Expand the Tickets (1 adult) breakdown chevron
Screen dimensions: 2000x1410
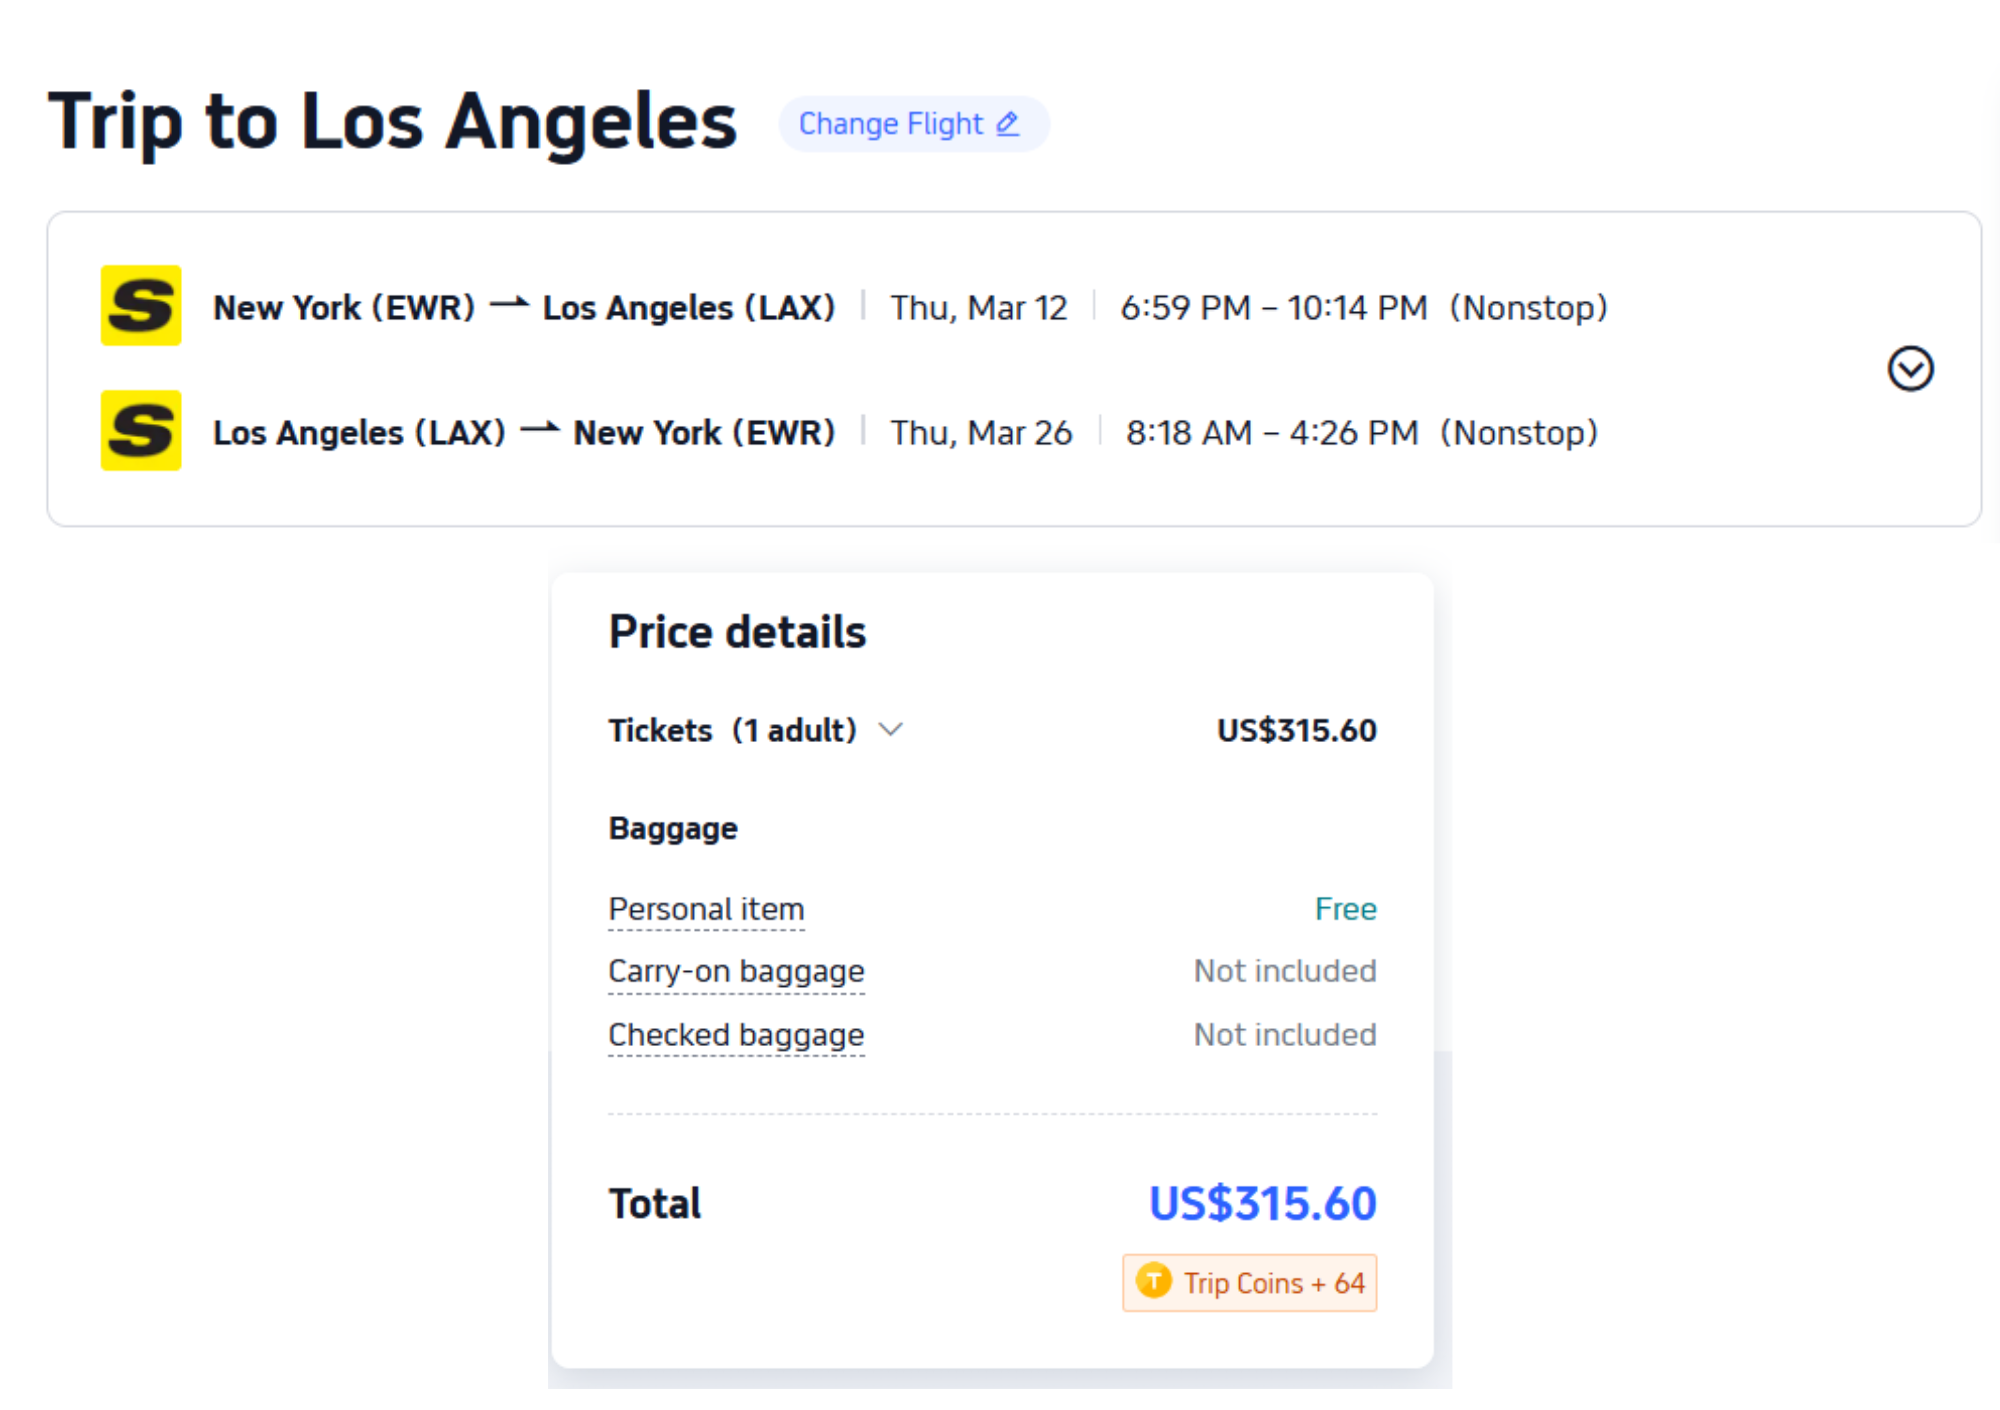[x=890, y=730]
